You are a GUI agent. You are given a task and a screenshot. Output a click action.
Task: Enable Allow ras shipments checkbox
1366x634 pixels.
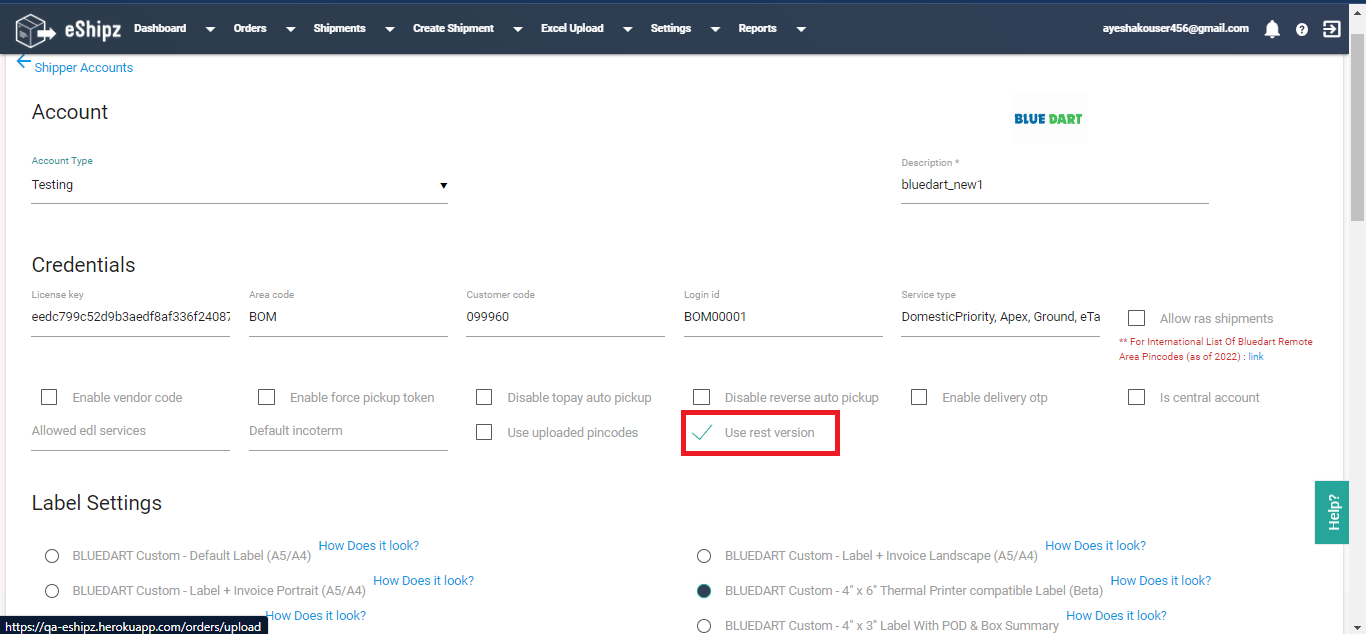tap(1136, 318)
